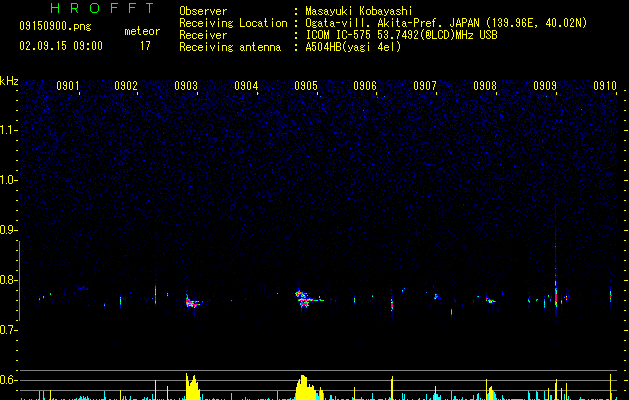The height and width of the screenshot is (400, 629).
Task: Click the meteor count 17
Action: [145, 46]
